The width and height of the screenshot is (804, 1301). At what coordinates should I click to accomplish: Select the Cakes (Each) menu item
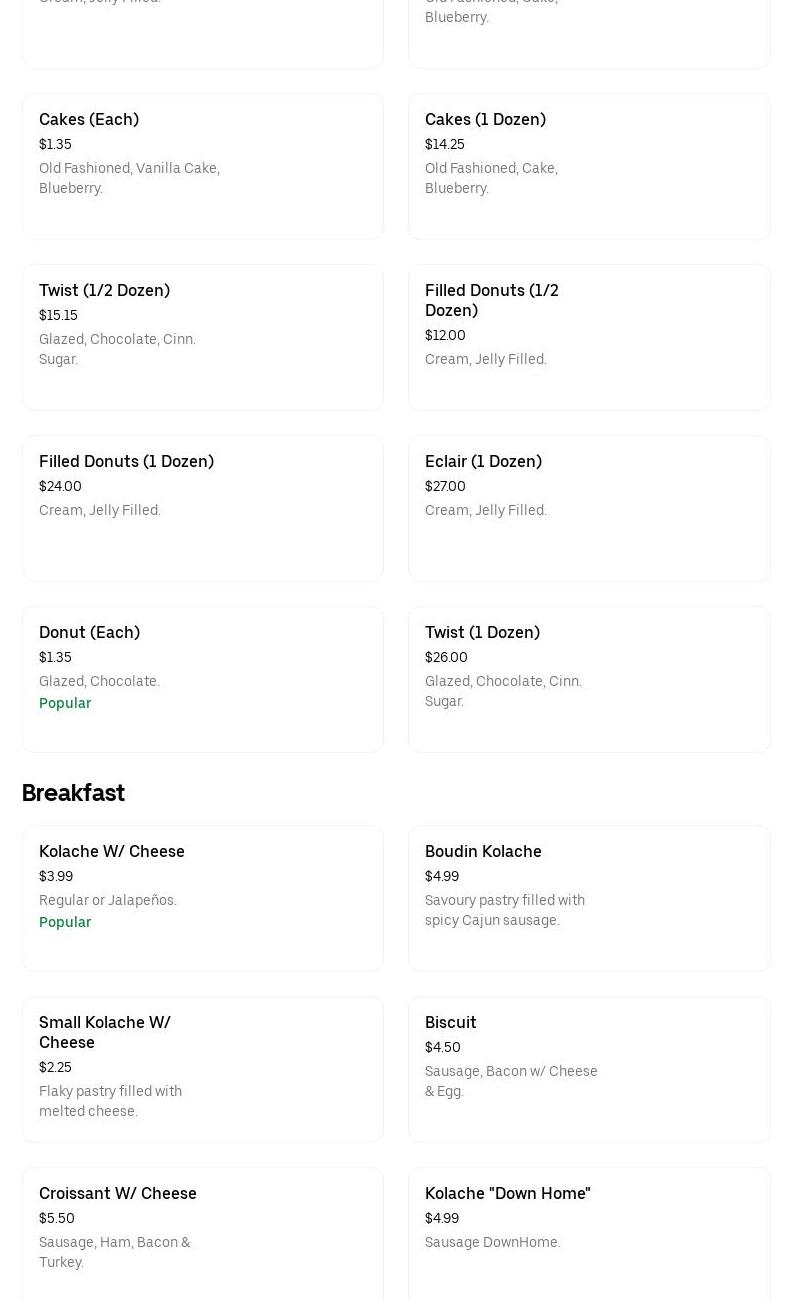(202, 166)
